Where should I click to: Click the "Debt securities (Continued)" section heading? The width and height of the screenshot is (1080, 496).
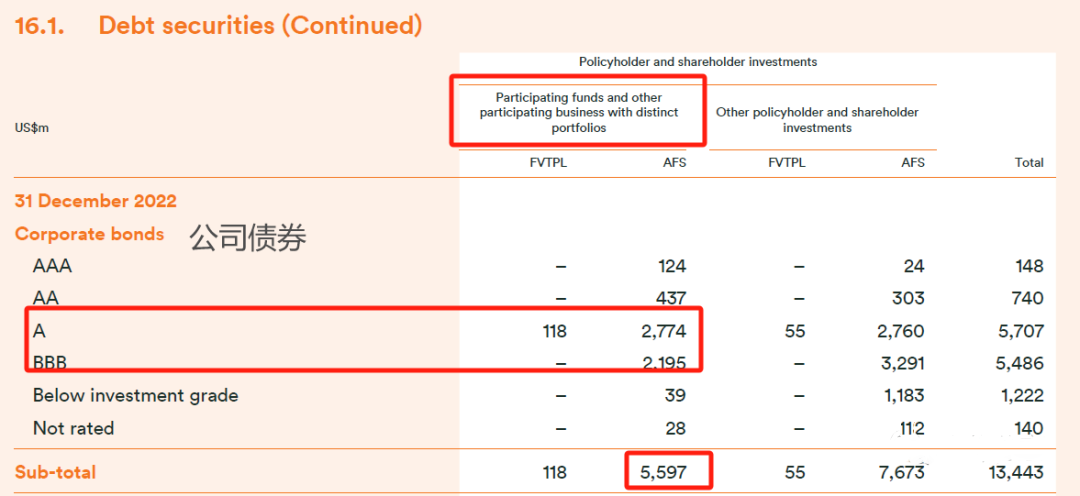260,26
